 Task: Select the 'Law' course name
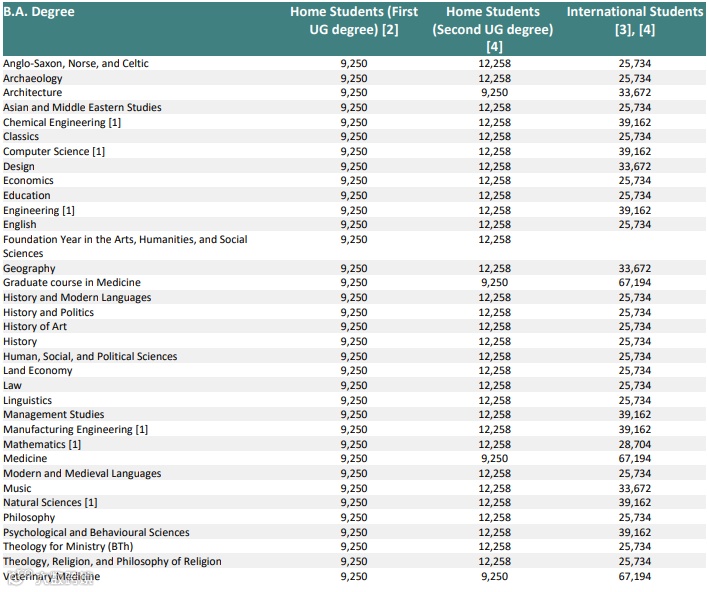pos(12,385)
